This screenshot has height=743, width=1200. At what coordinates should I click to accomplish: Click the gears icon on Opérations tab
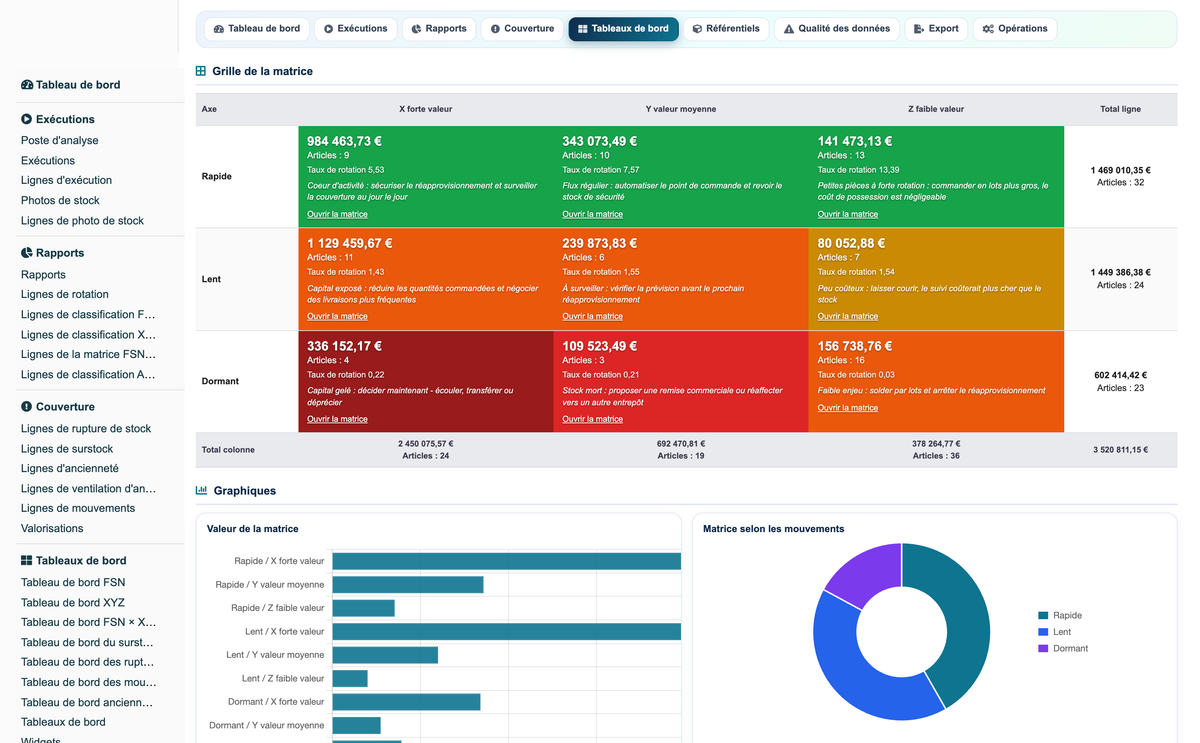pyautogui.click(x=988, y=29)
